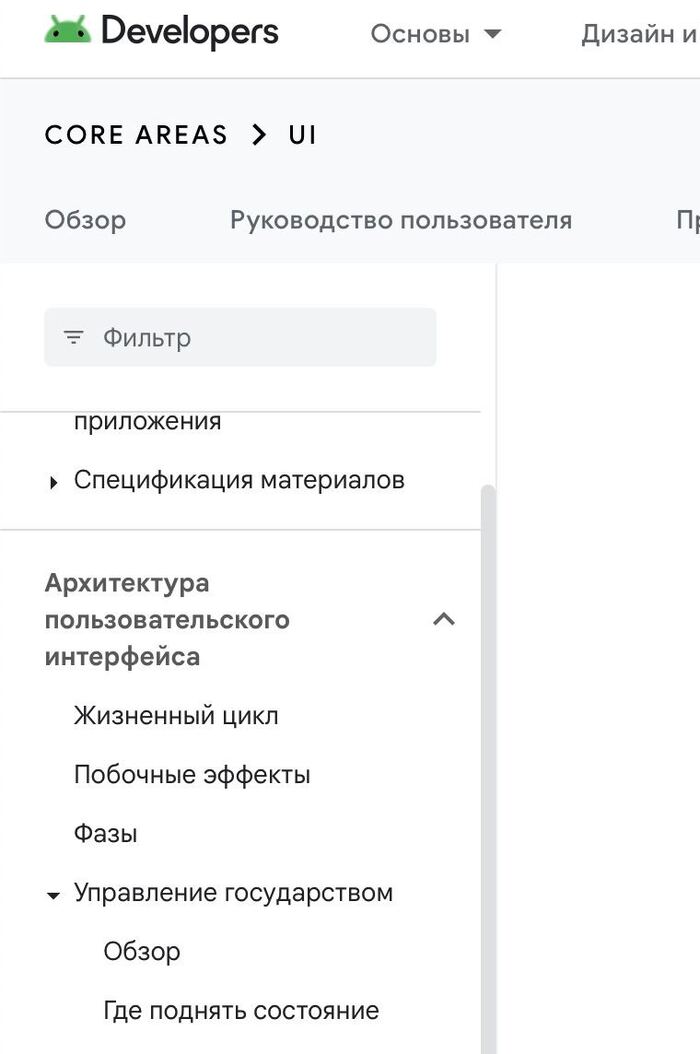
Task: Open the Где поднять состояние page
Action: point(240,1010)
